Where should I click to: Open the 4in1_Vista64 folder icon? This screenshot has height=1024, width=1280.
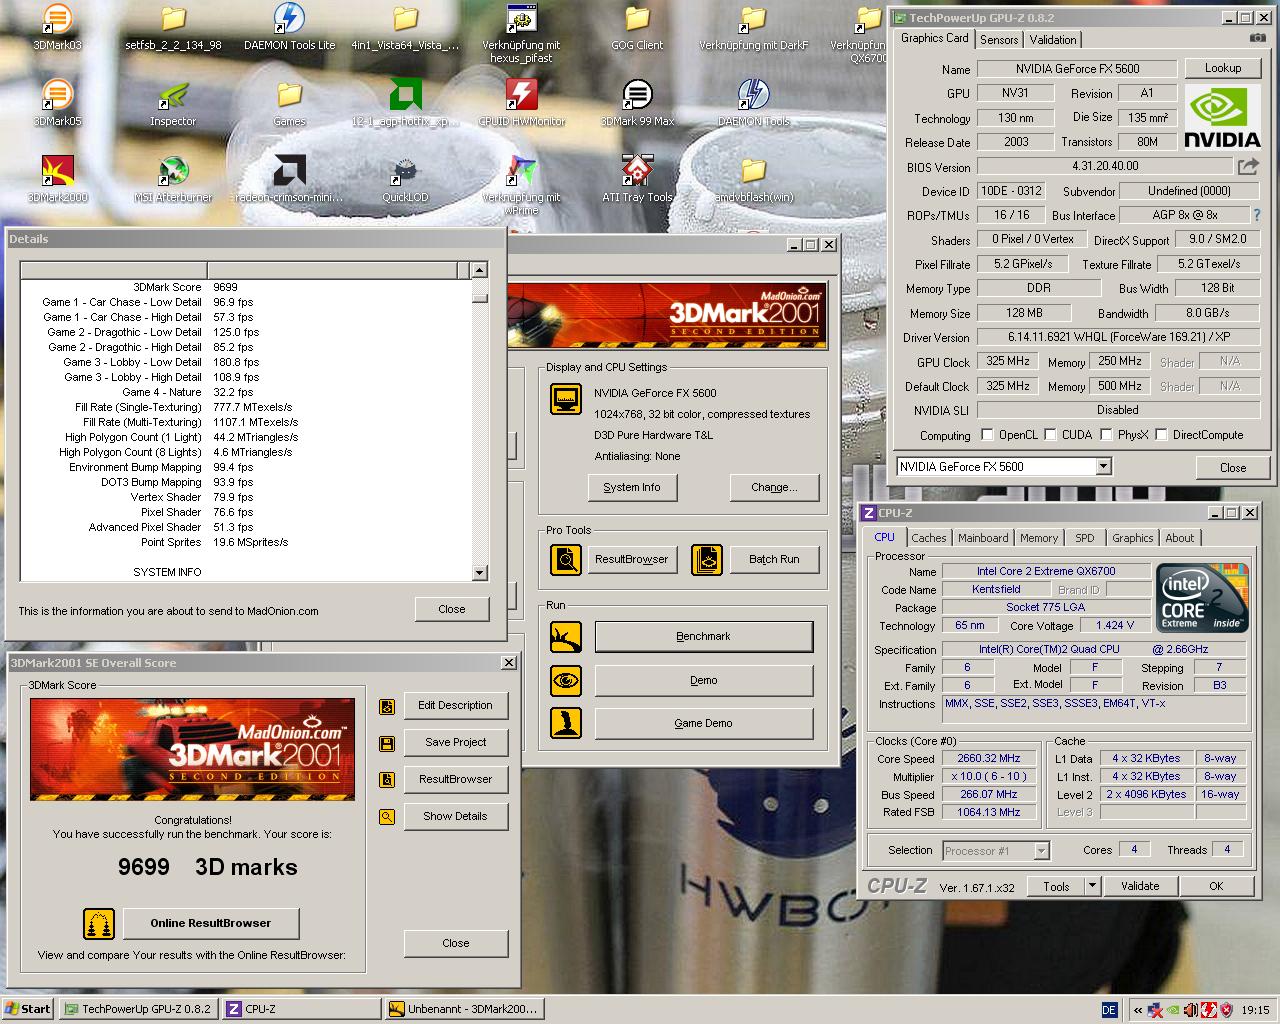(x=405, y=19)
